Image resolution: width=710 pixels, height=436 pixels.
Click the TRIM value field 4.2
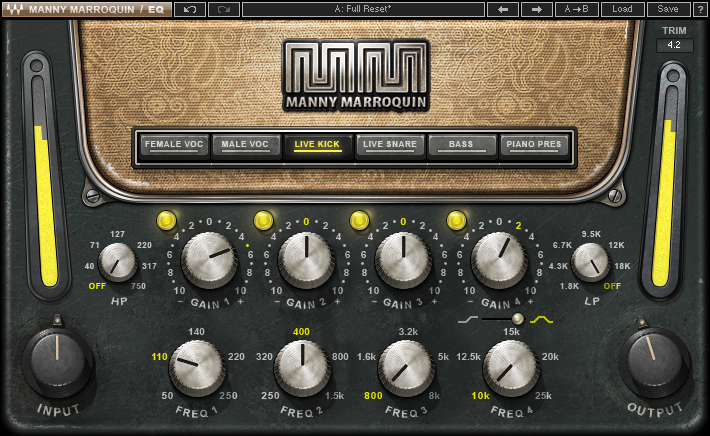coord(674,45)
